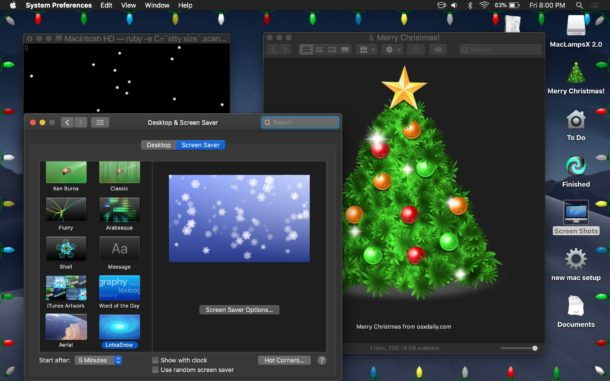Open the Window menu
The height and width of the screenshot is (381, 610).
coord(157,5)
